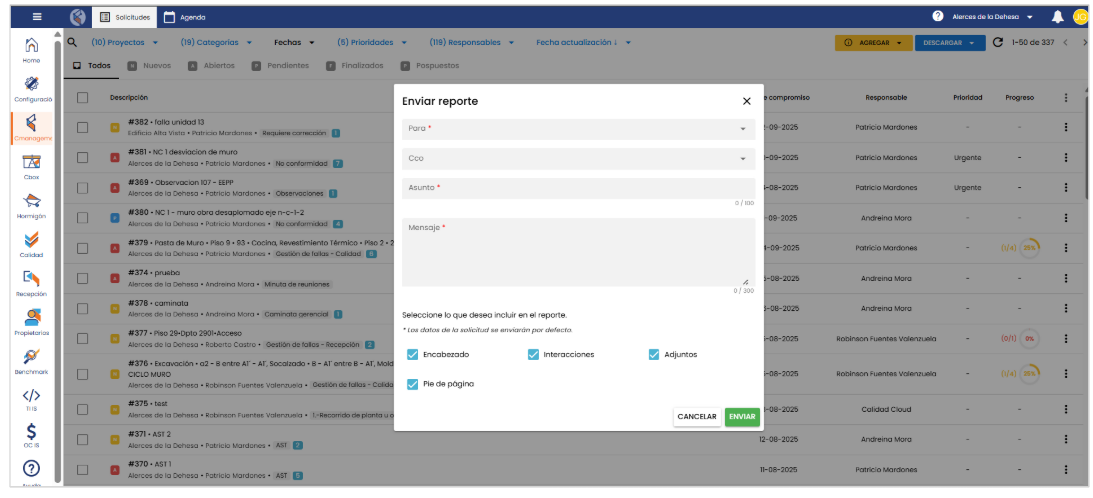The image size is (1093, 498).
Task: Select the Pospuestos tab
Action: pyautogui.click(x=429, y=66)
